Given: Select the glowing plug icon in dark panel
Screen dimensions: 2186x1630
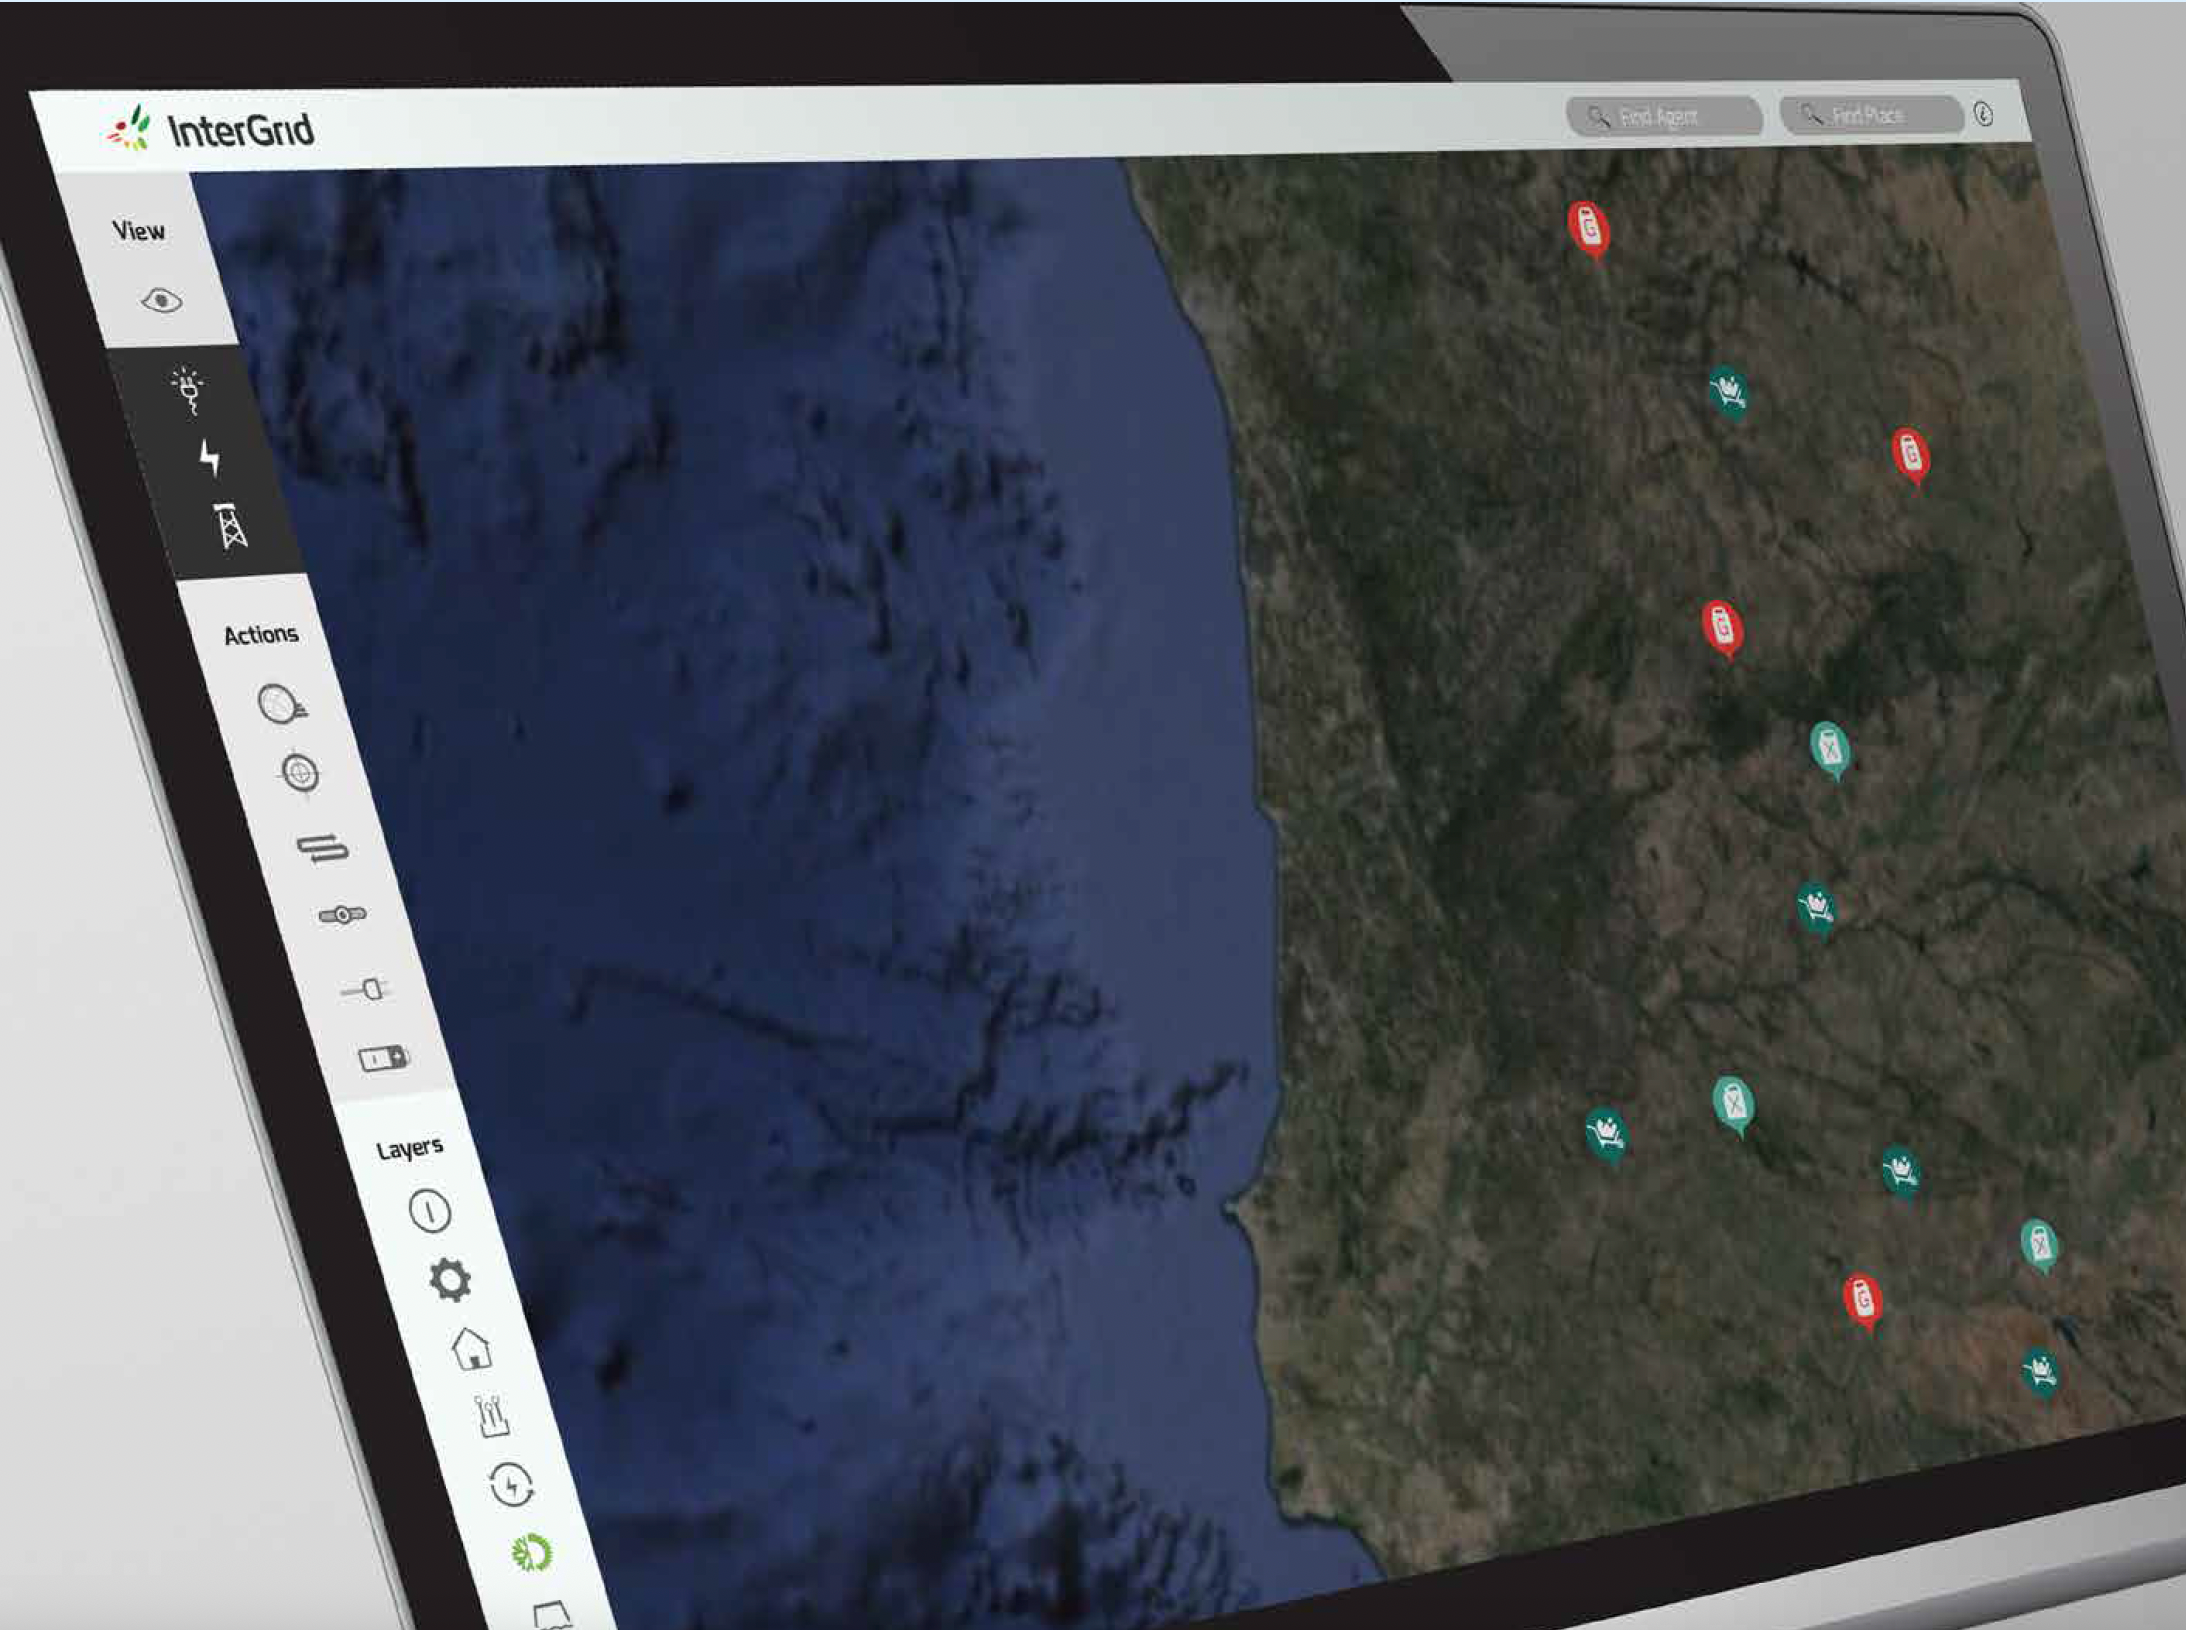Looking at the screenshot, I should point(188,391).
